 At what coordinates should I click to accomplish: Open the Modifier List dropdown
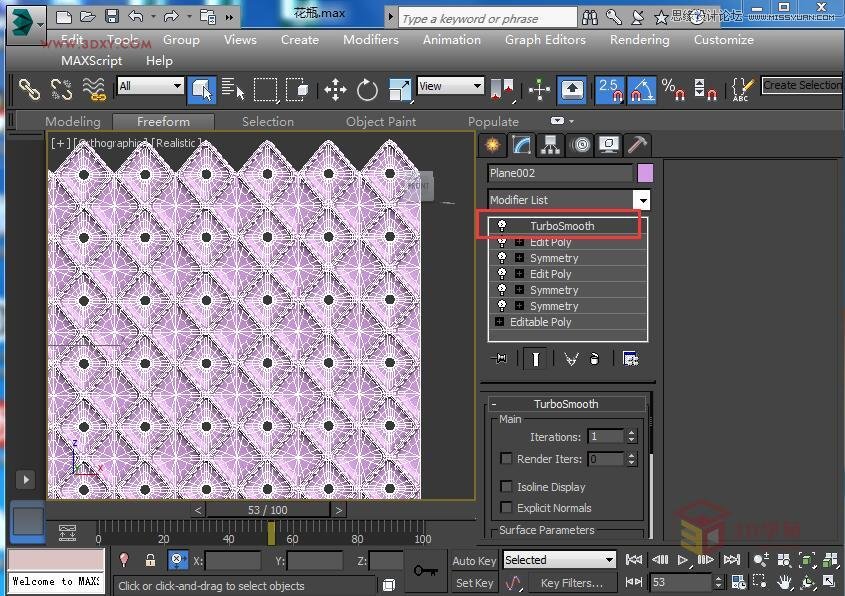641,200
